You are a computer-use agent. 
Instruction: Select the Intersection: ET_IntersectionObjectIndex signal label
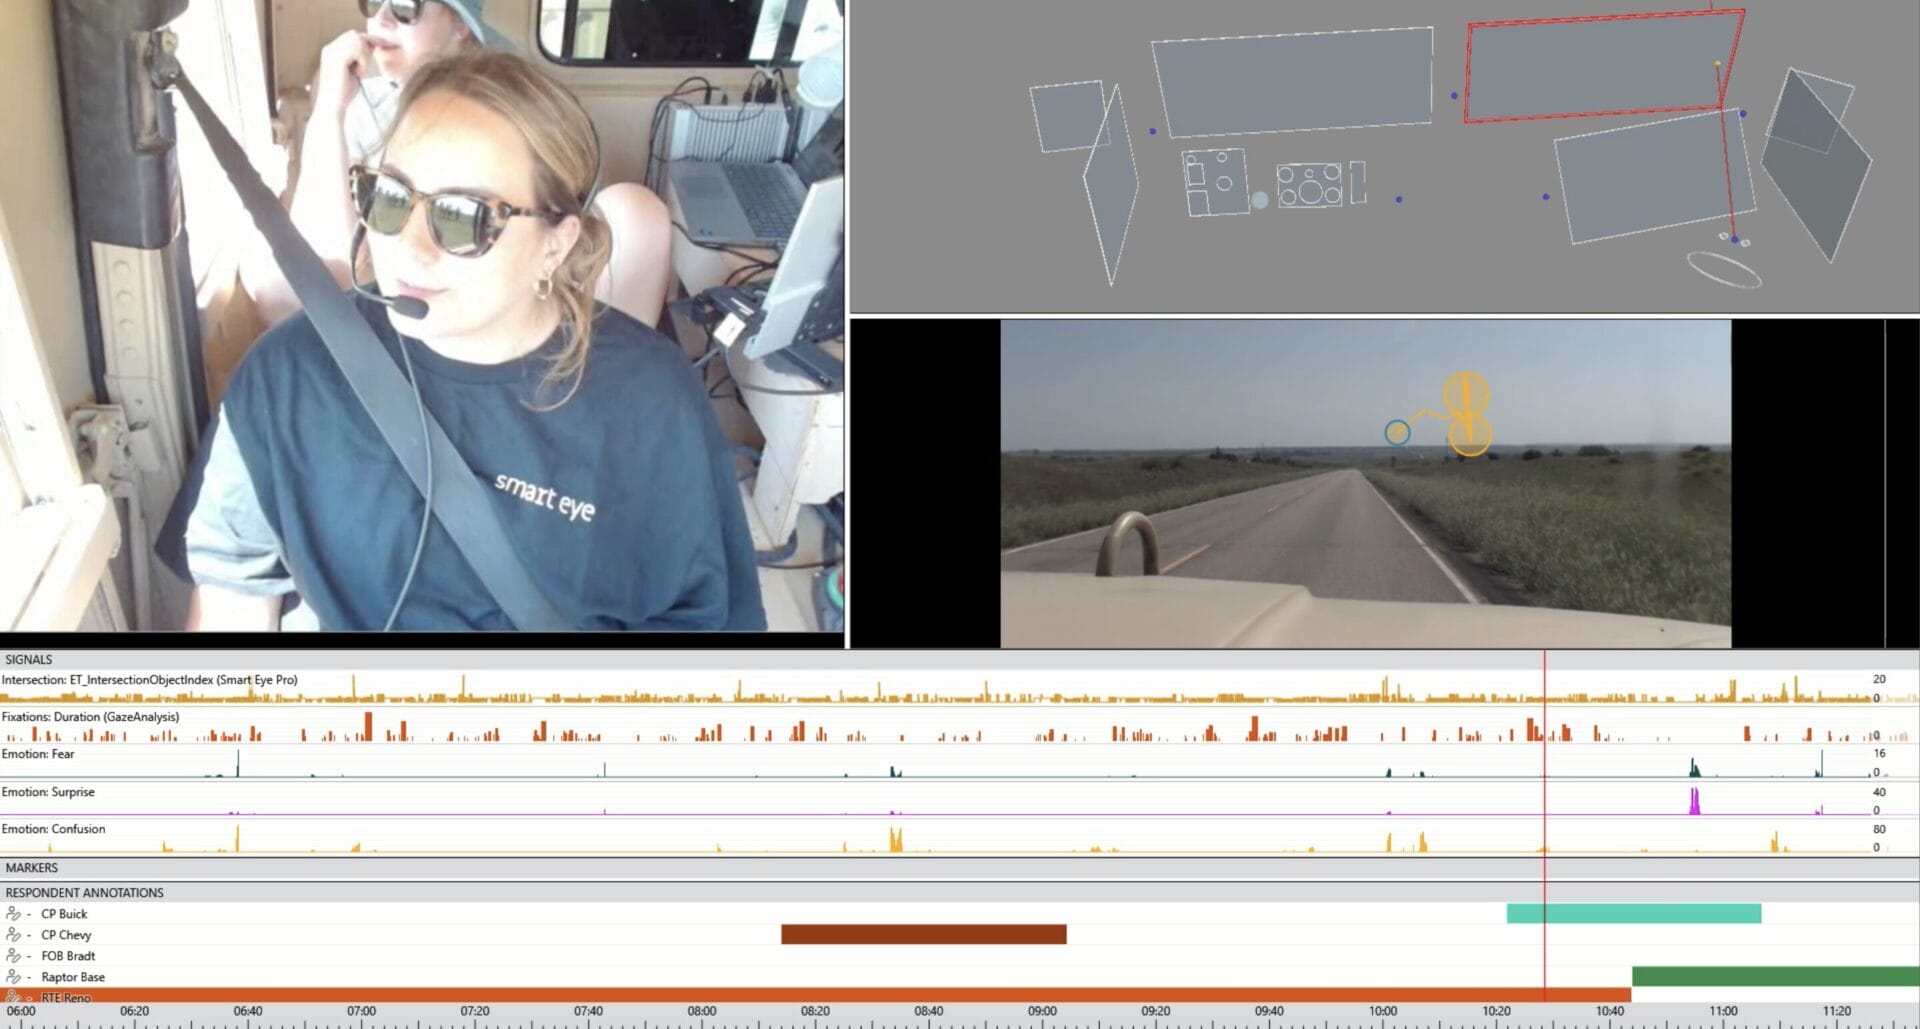coord(150,679)
